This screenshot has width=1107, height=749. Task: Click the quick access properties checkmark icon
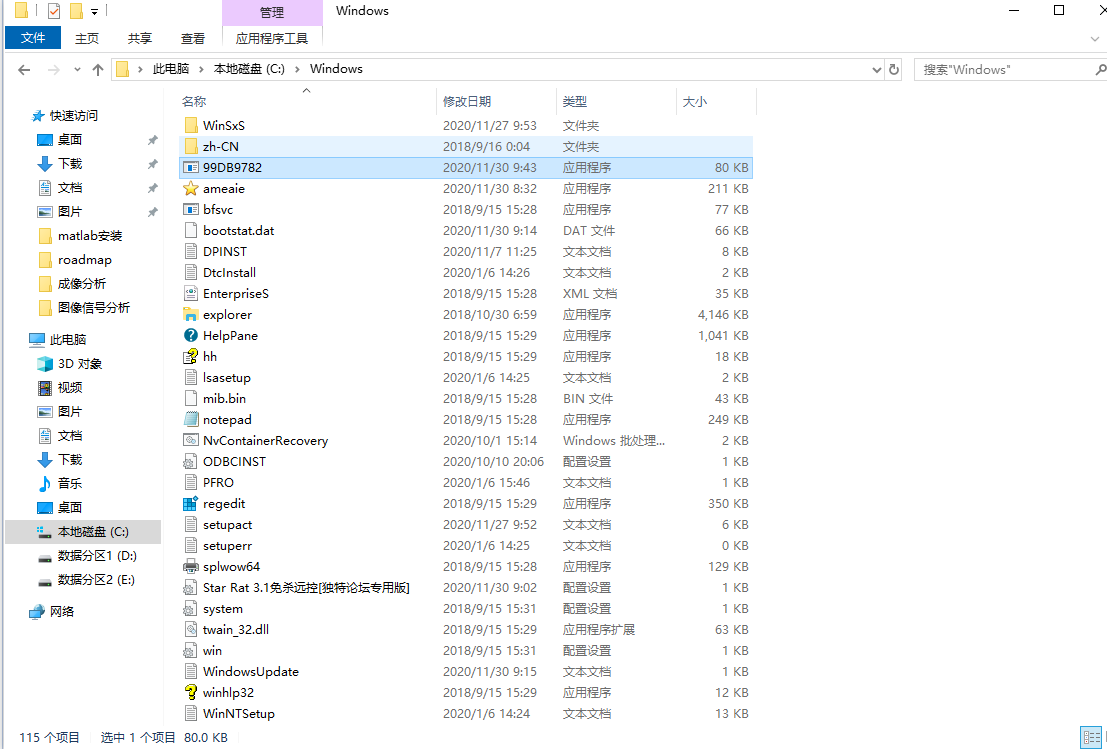54,11
